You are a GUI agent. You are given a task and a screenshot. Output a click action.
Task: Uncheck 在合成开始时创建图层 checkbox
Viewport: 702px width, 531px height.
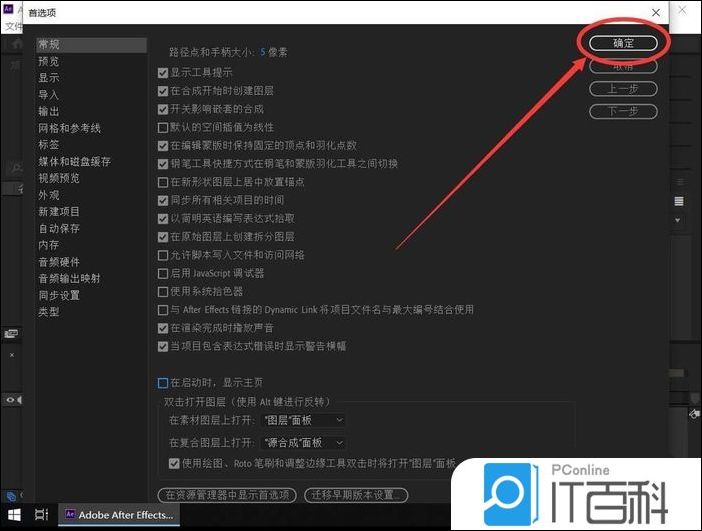coord(163,91)
